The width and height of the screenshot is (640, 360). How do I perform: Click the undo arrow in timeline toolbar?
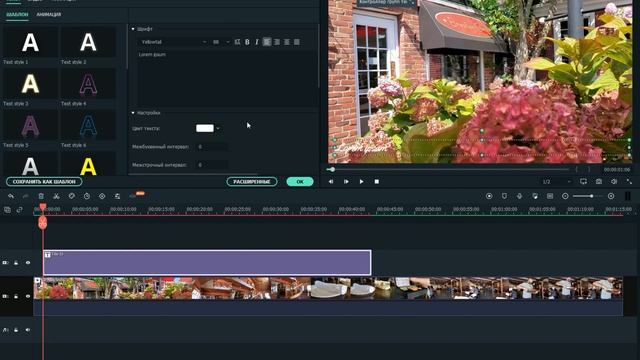click(11, 196)
